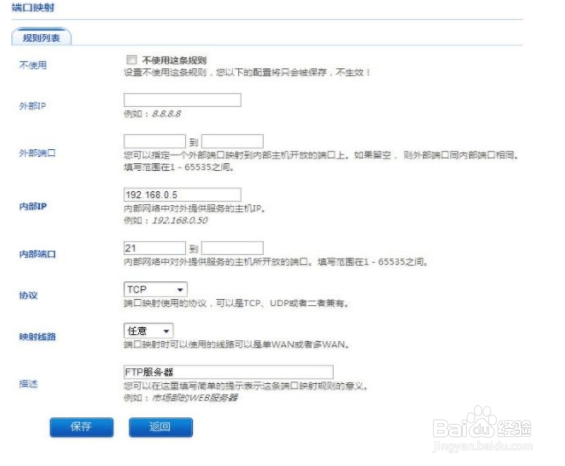Image resolution: width=565 pixels, height=466 pixels.
Task: Click the 内部端口 start field with 21
Action: [155, 248]
